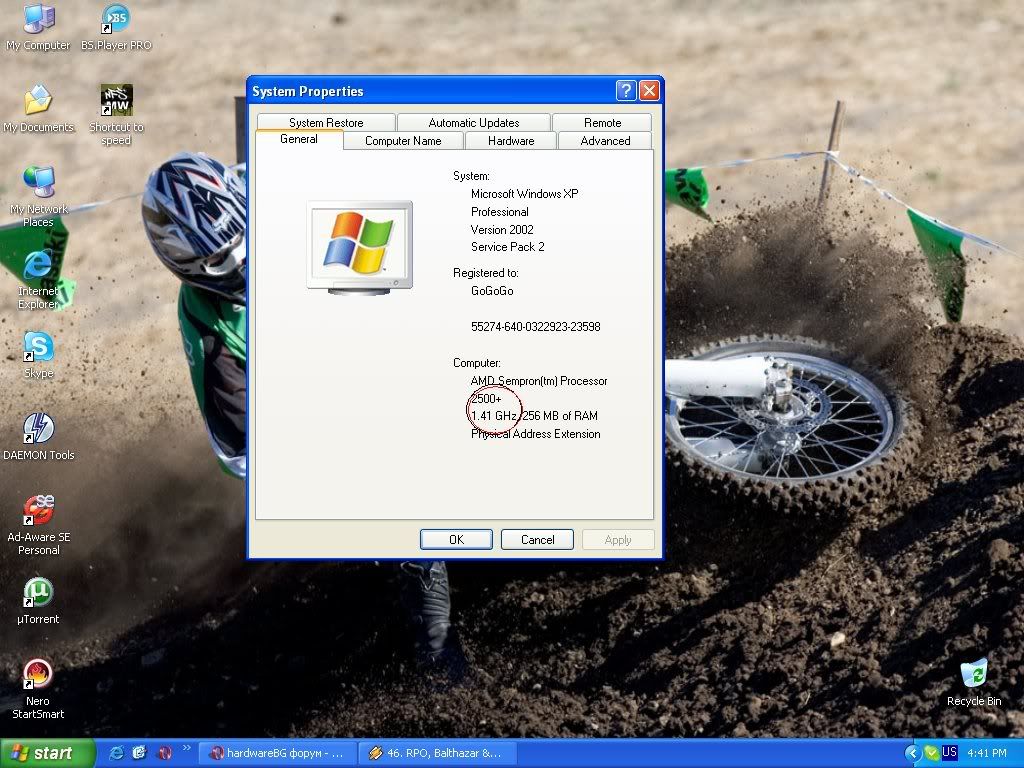Open Skype desktop shortcut
Screen dimensions: 1024x768
[x=38, y=347]
